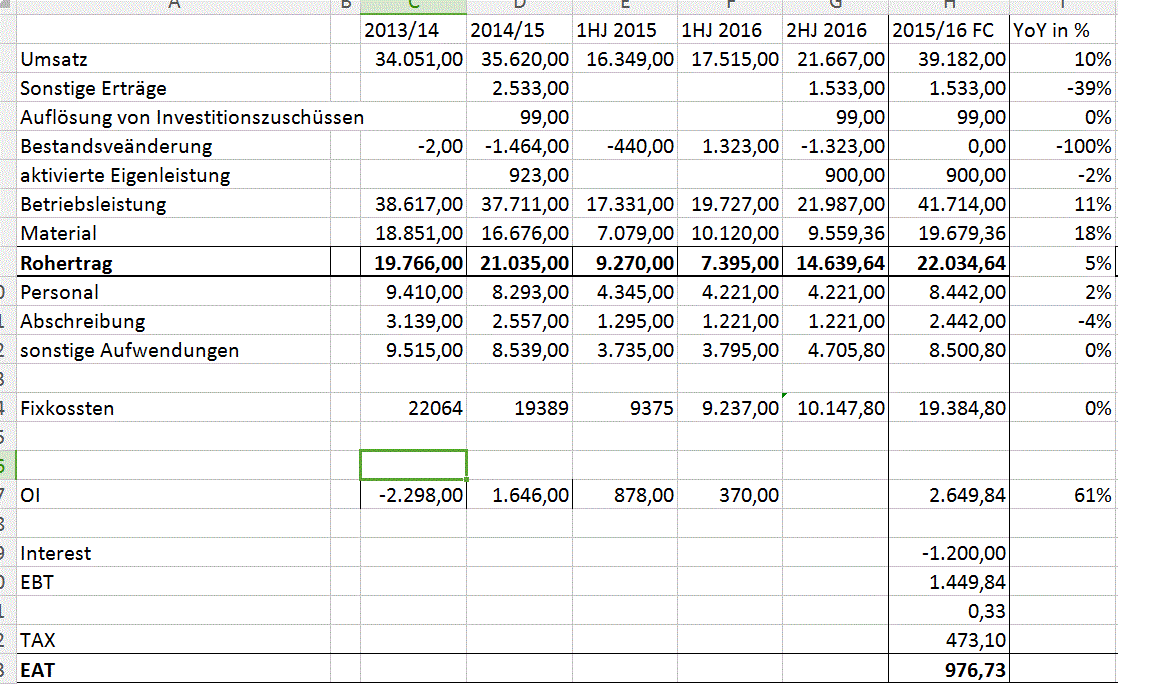Click the cell with 2.533,00
The image size is (1152, 684).
tap(519, 88)
